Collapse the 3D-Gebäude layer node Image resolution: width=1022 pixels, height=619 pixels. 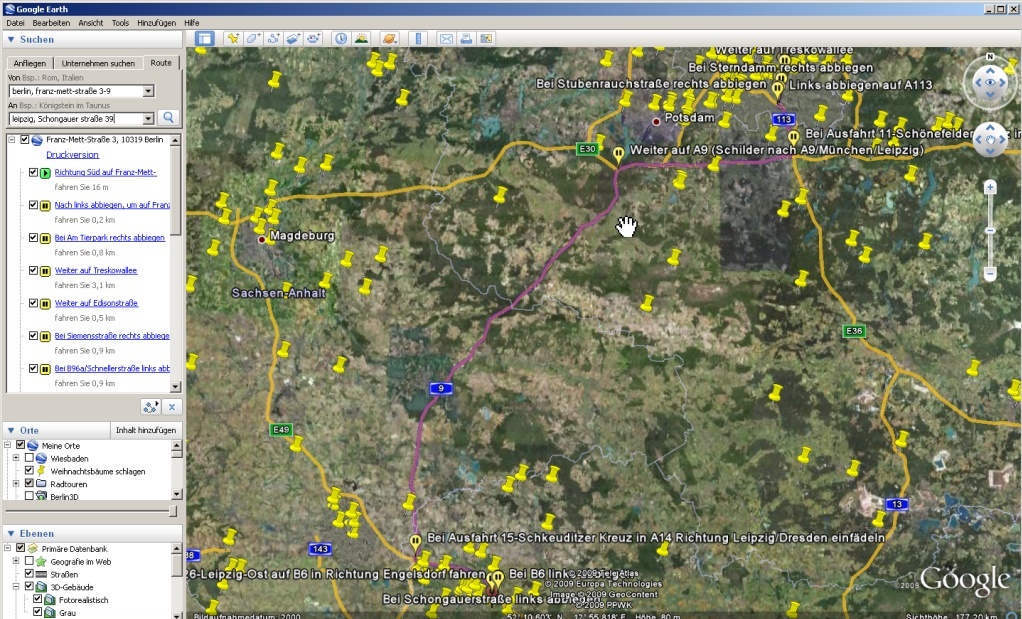pos(16,586)
